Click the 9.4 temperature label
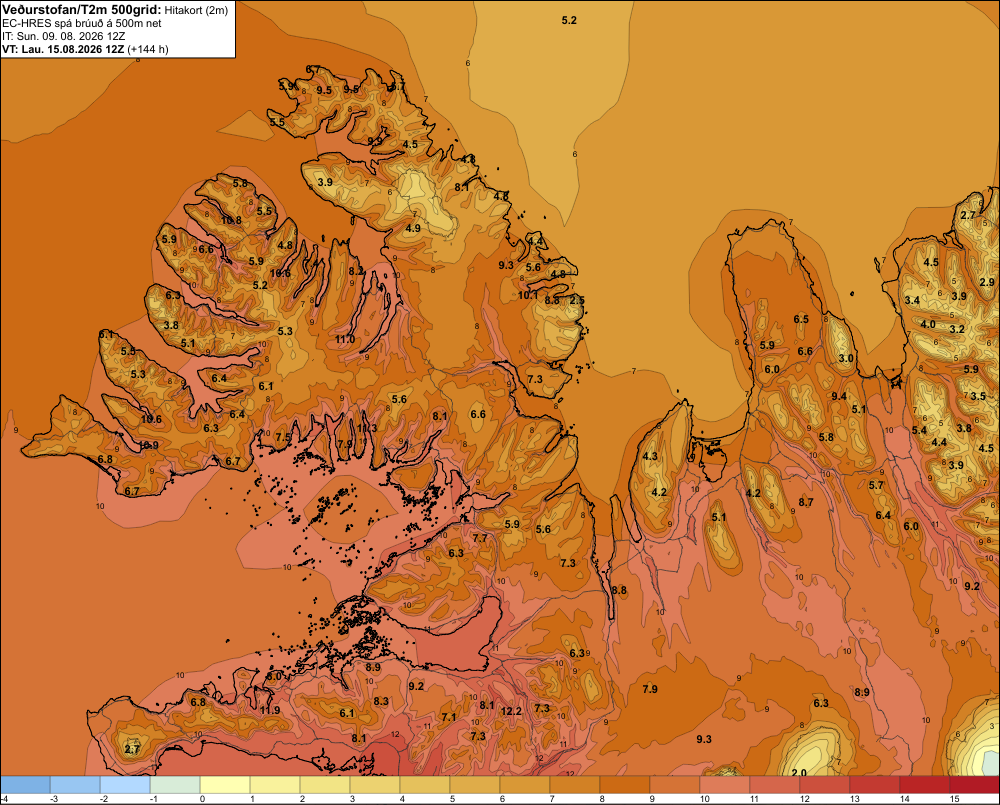This screenshot has height=805, width=1000. pos(839,396)
